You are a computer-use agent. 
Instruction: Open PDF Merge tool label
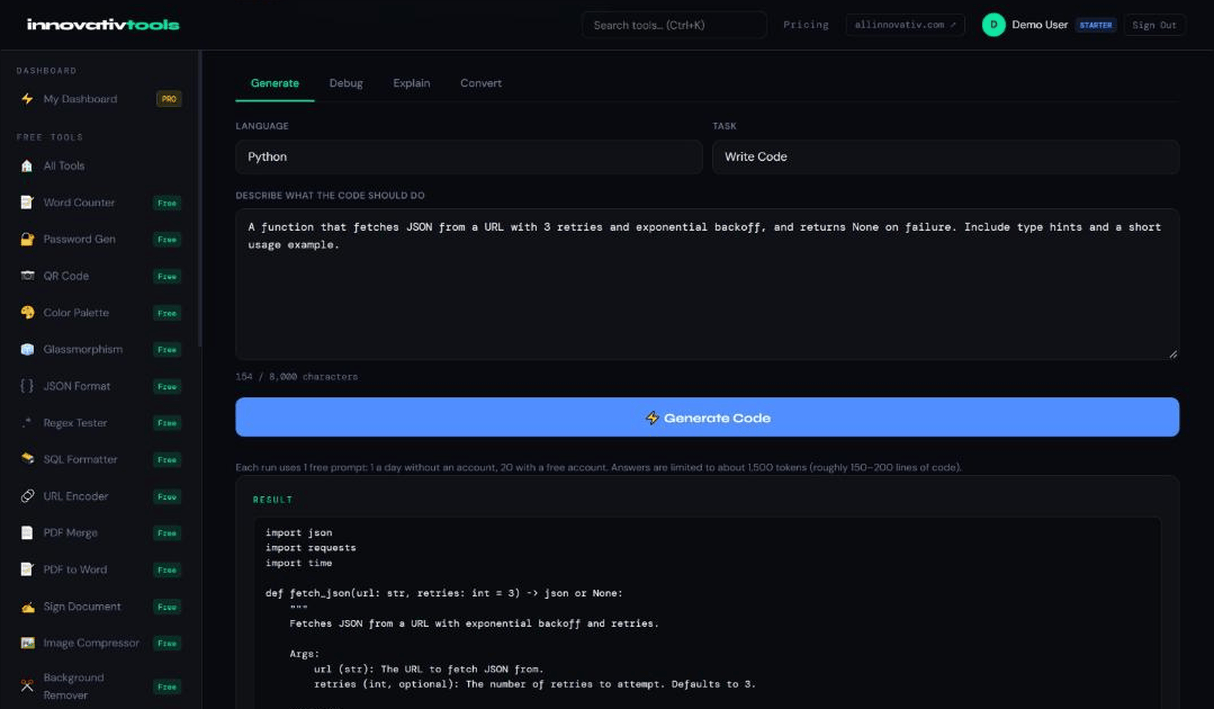(x=70, y=533)
